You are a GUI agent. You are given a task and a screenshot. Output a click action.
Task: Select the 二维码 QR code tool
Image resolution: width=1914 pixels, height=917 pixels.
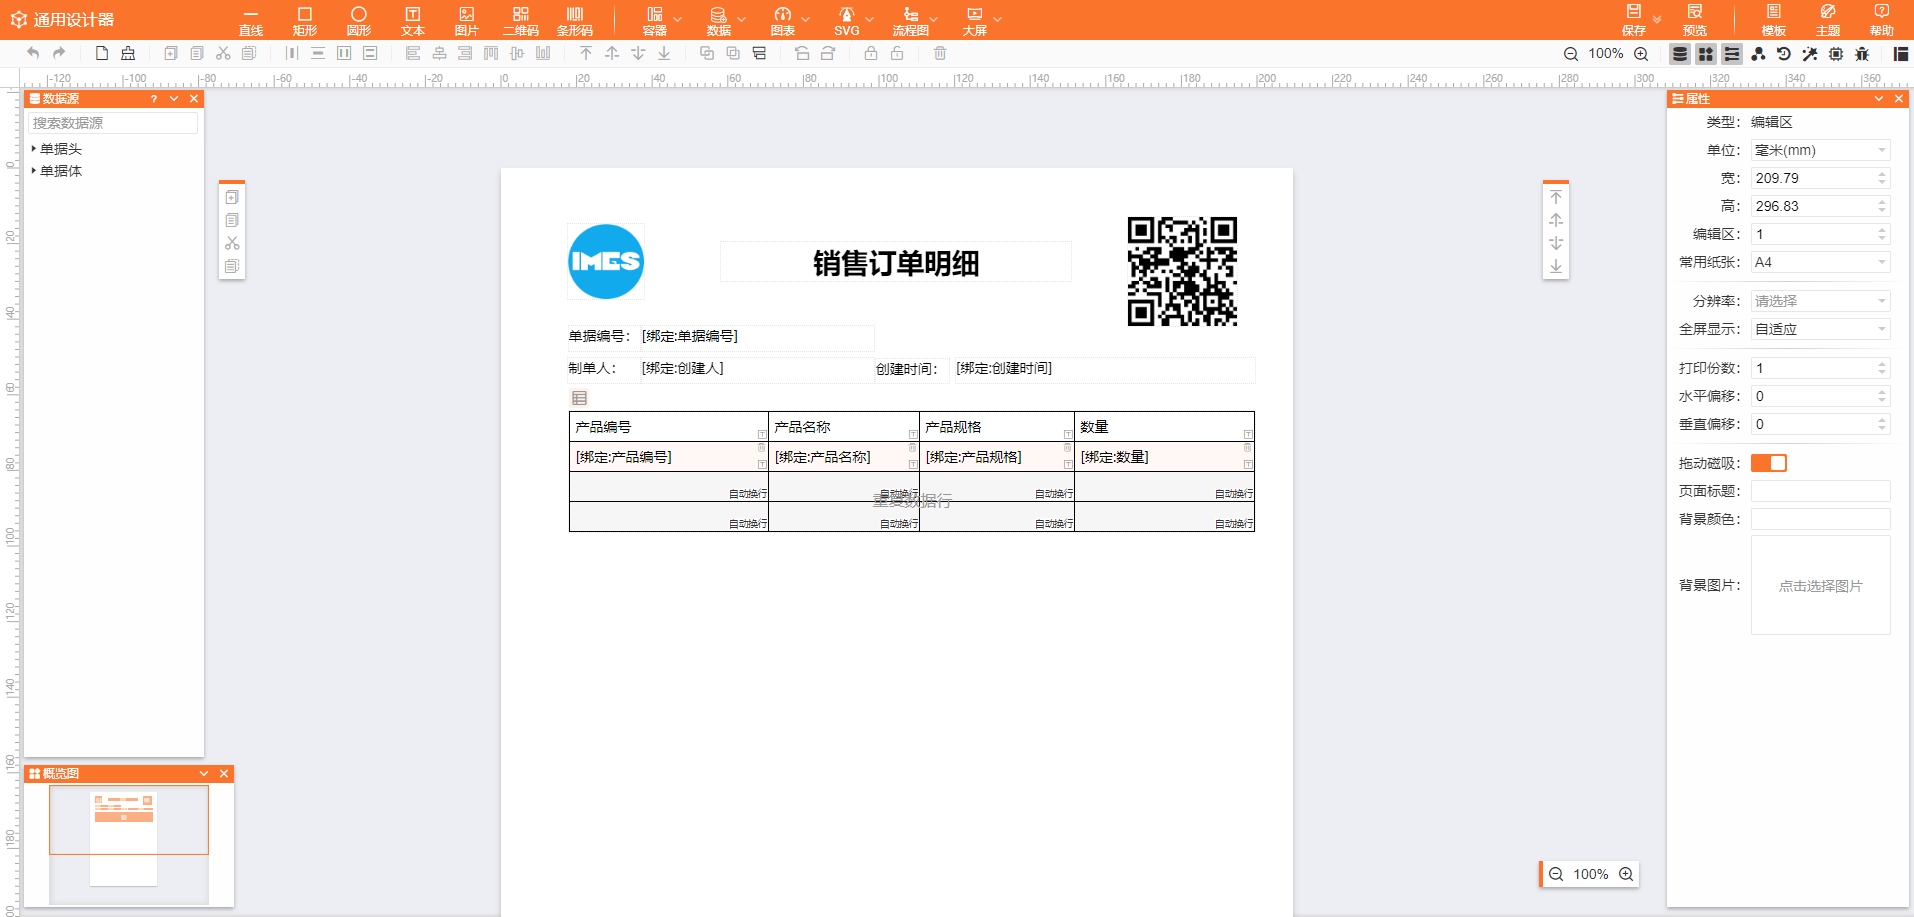tap(520, 20)
